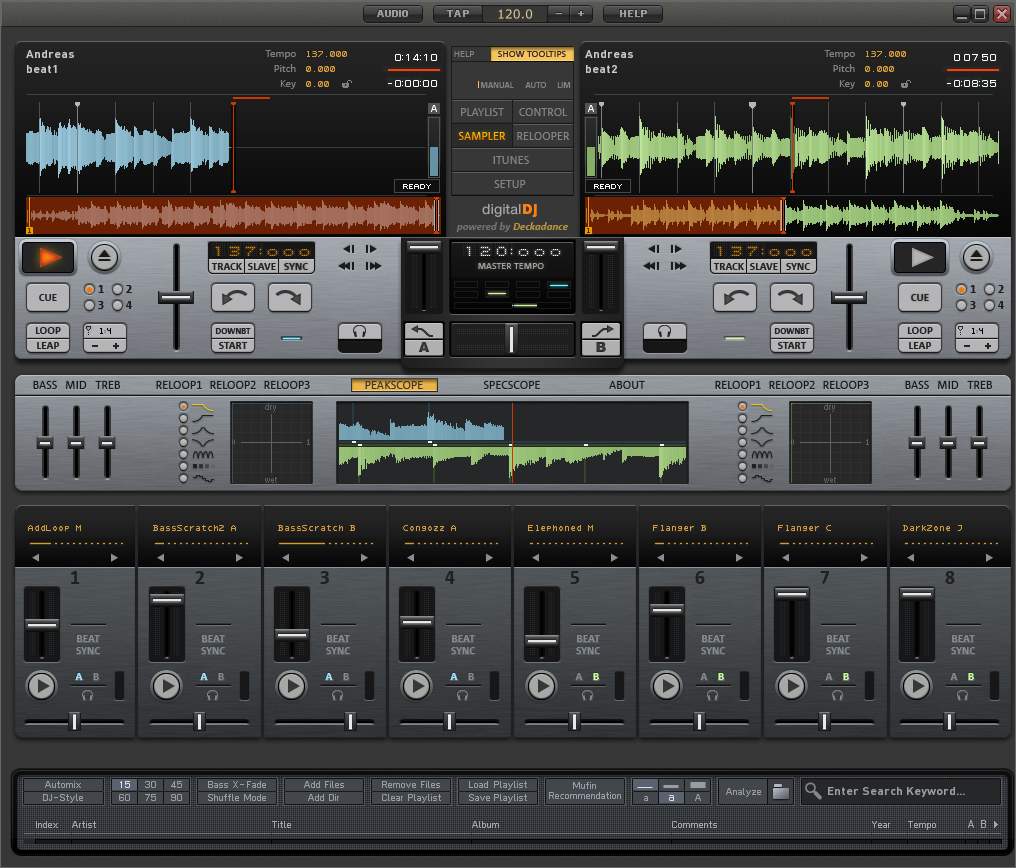This screenshot has height=868, width=1016.
Task: Eject the track from deck B
Action: (976, 257)
